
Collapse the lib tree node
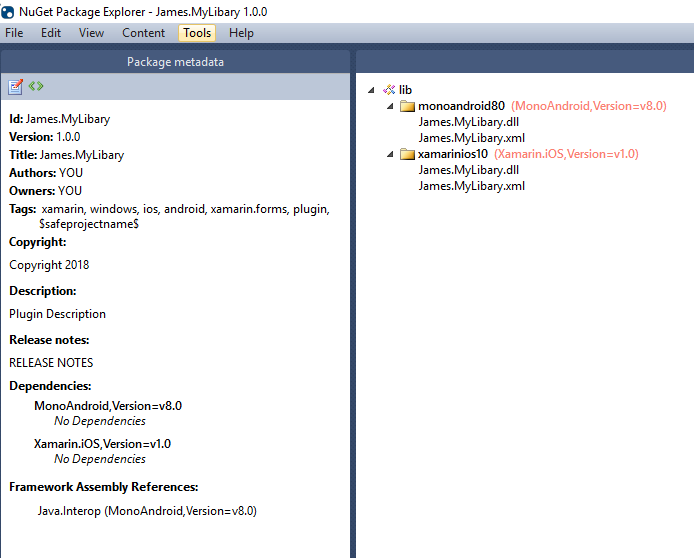coord(371,90)
